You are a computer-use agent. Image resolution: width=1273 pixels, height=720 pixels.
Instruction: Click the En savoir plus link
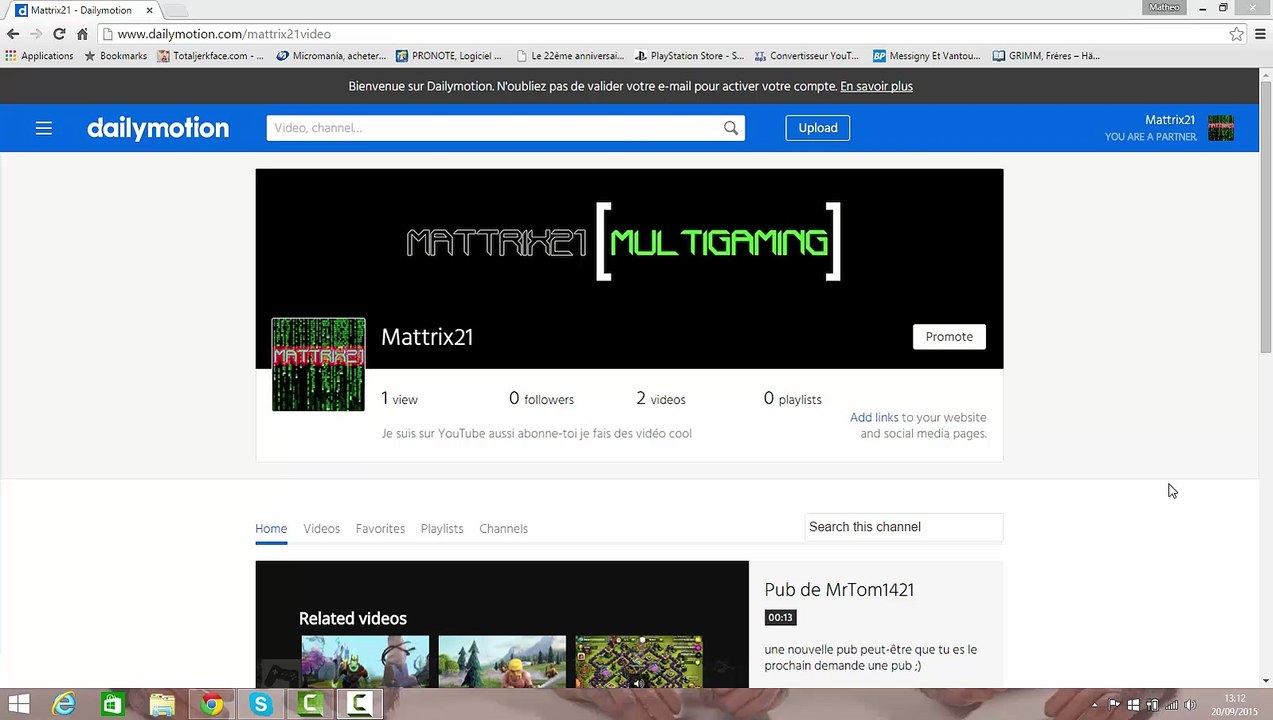click(x=876, y=86)
